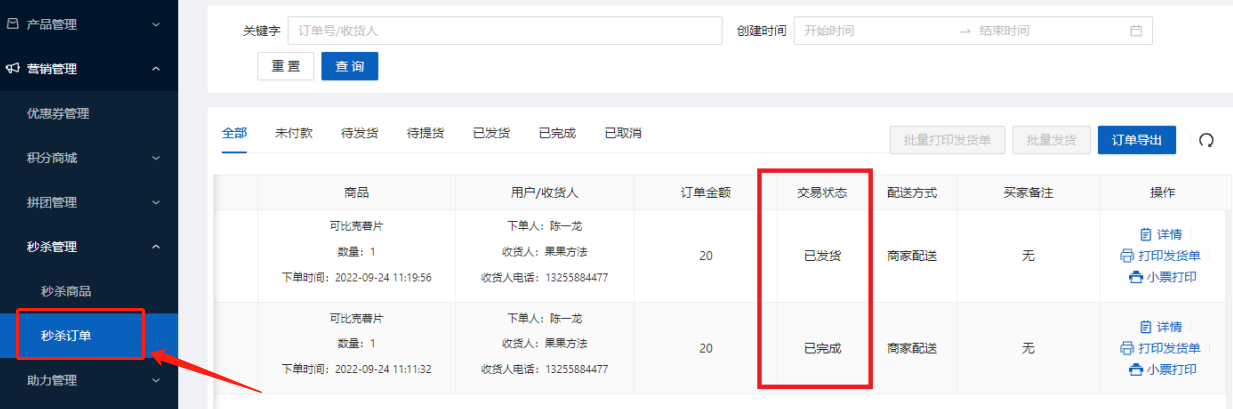
Task: Click the 关键字 order number input field
Action: pos(504,31)
